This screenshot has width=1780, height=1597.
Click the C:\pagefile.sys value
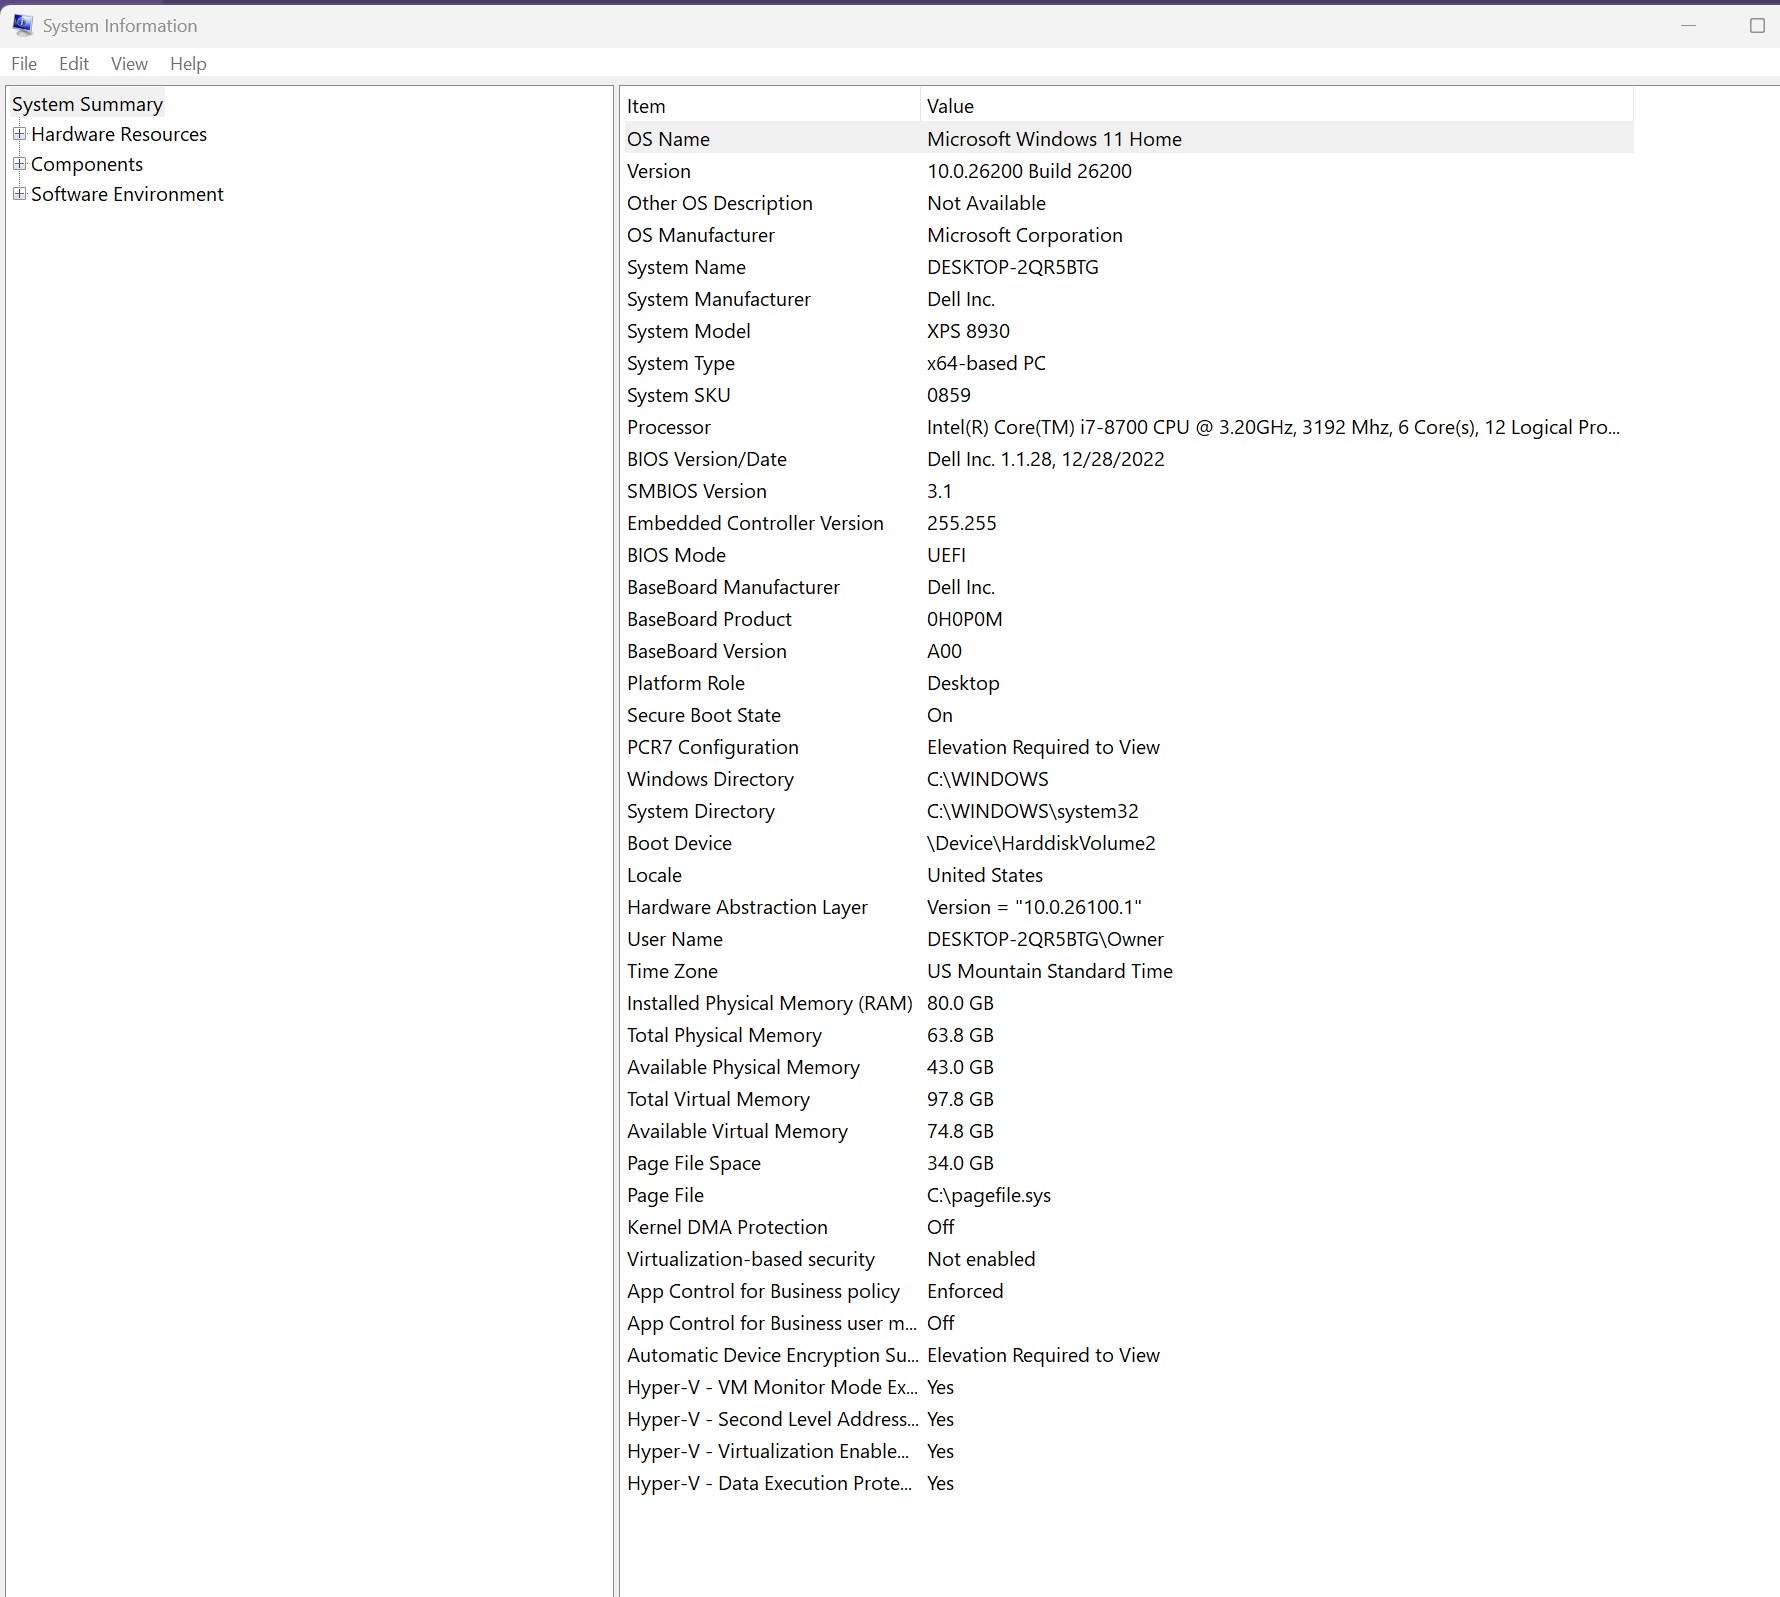pos(988,1195)
